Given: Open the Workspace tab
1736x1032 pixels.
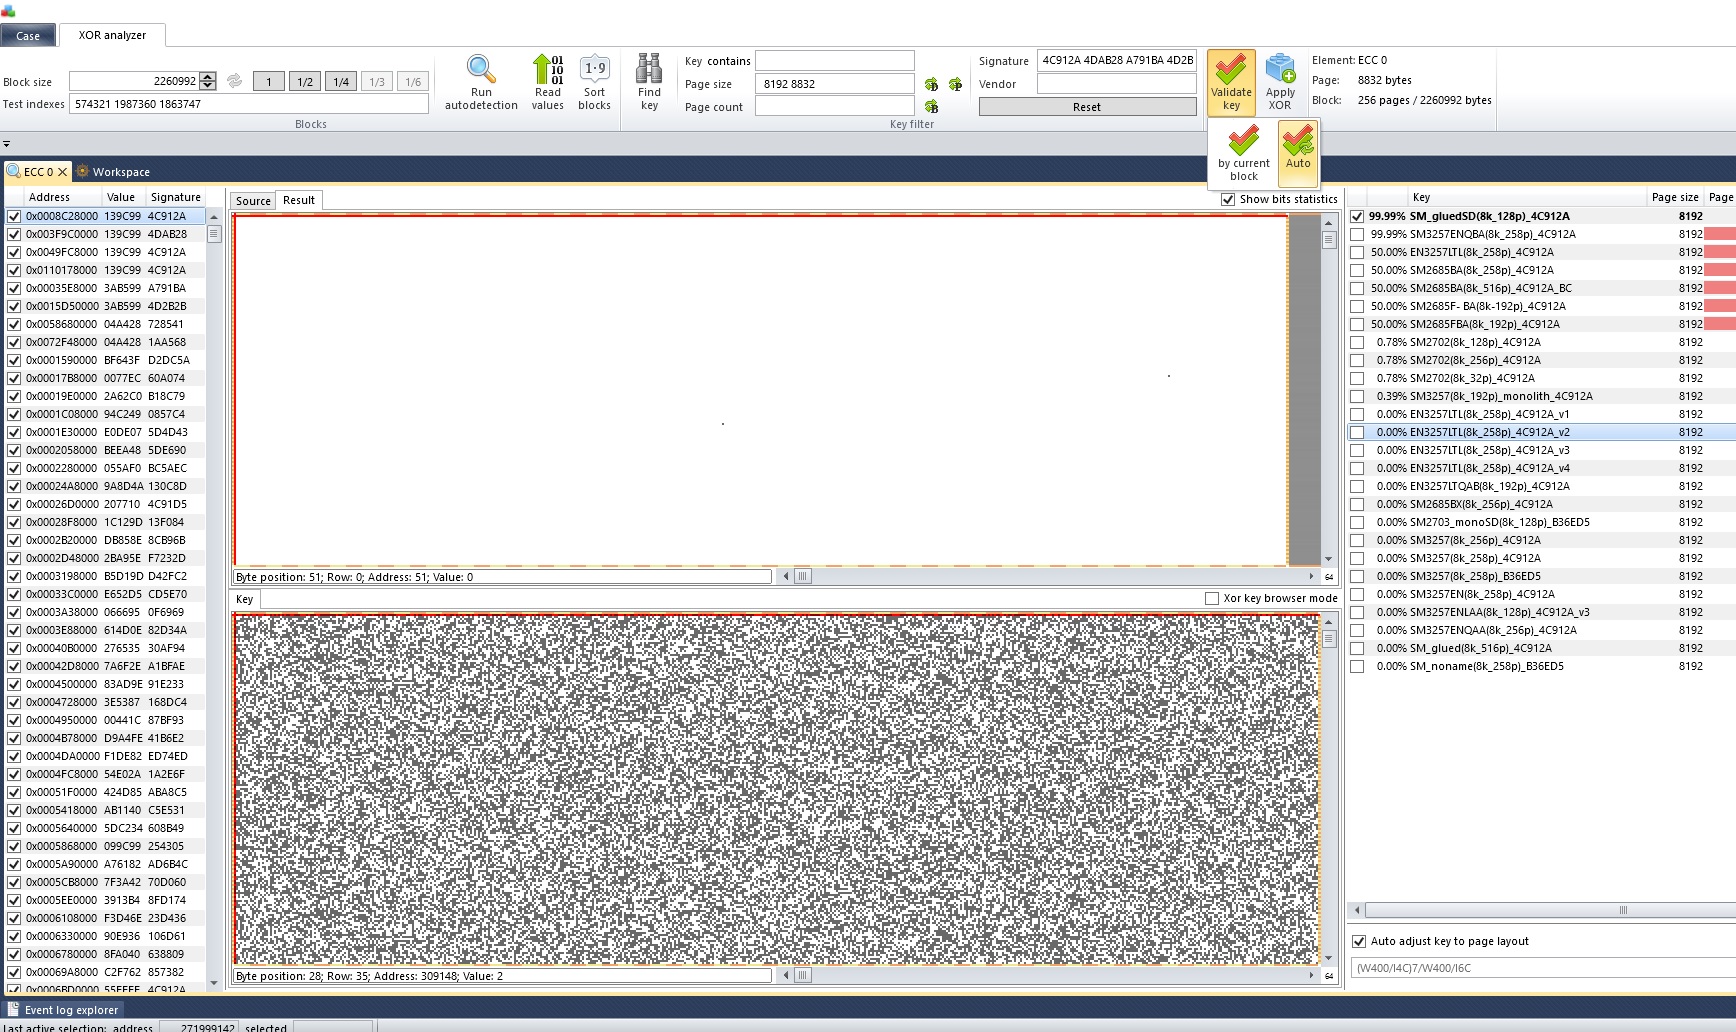Looking at the screenshot, I should point(113,172).
